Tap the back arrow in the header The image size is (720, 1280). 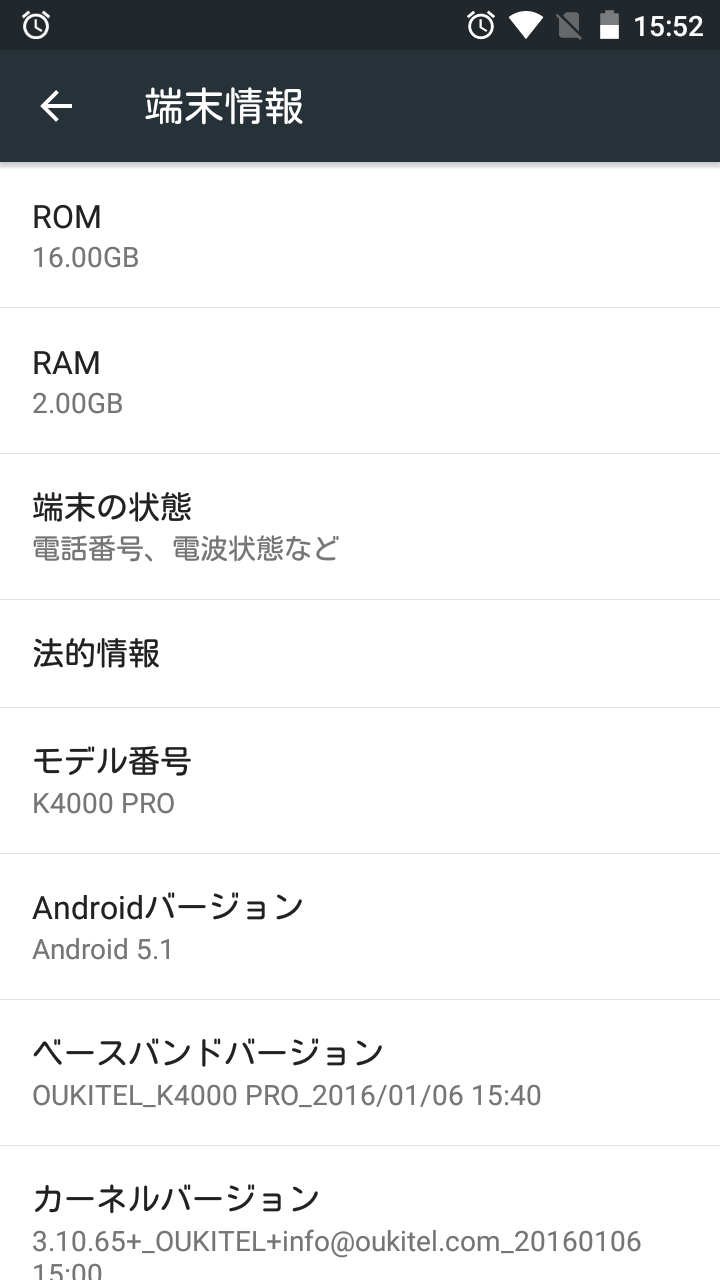(56, 106)
